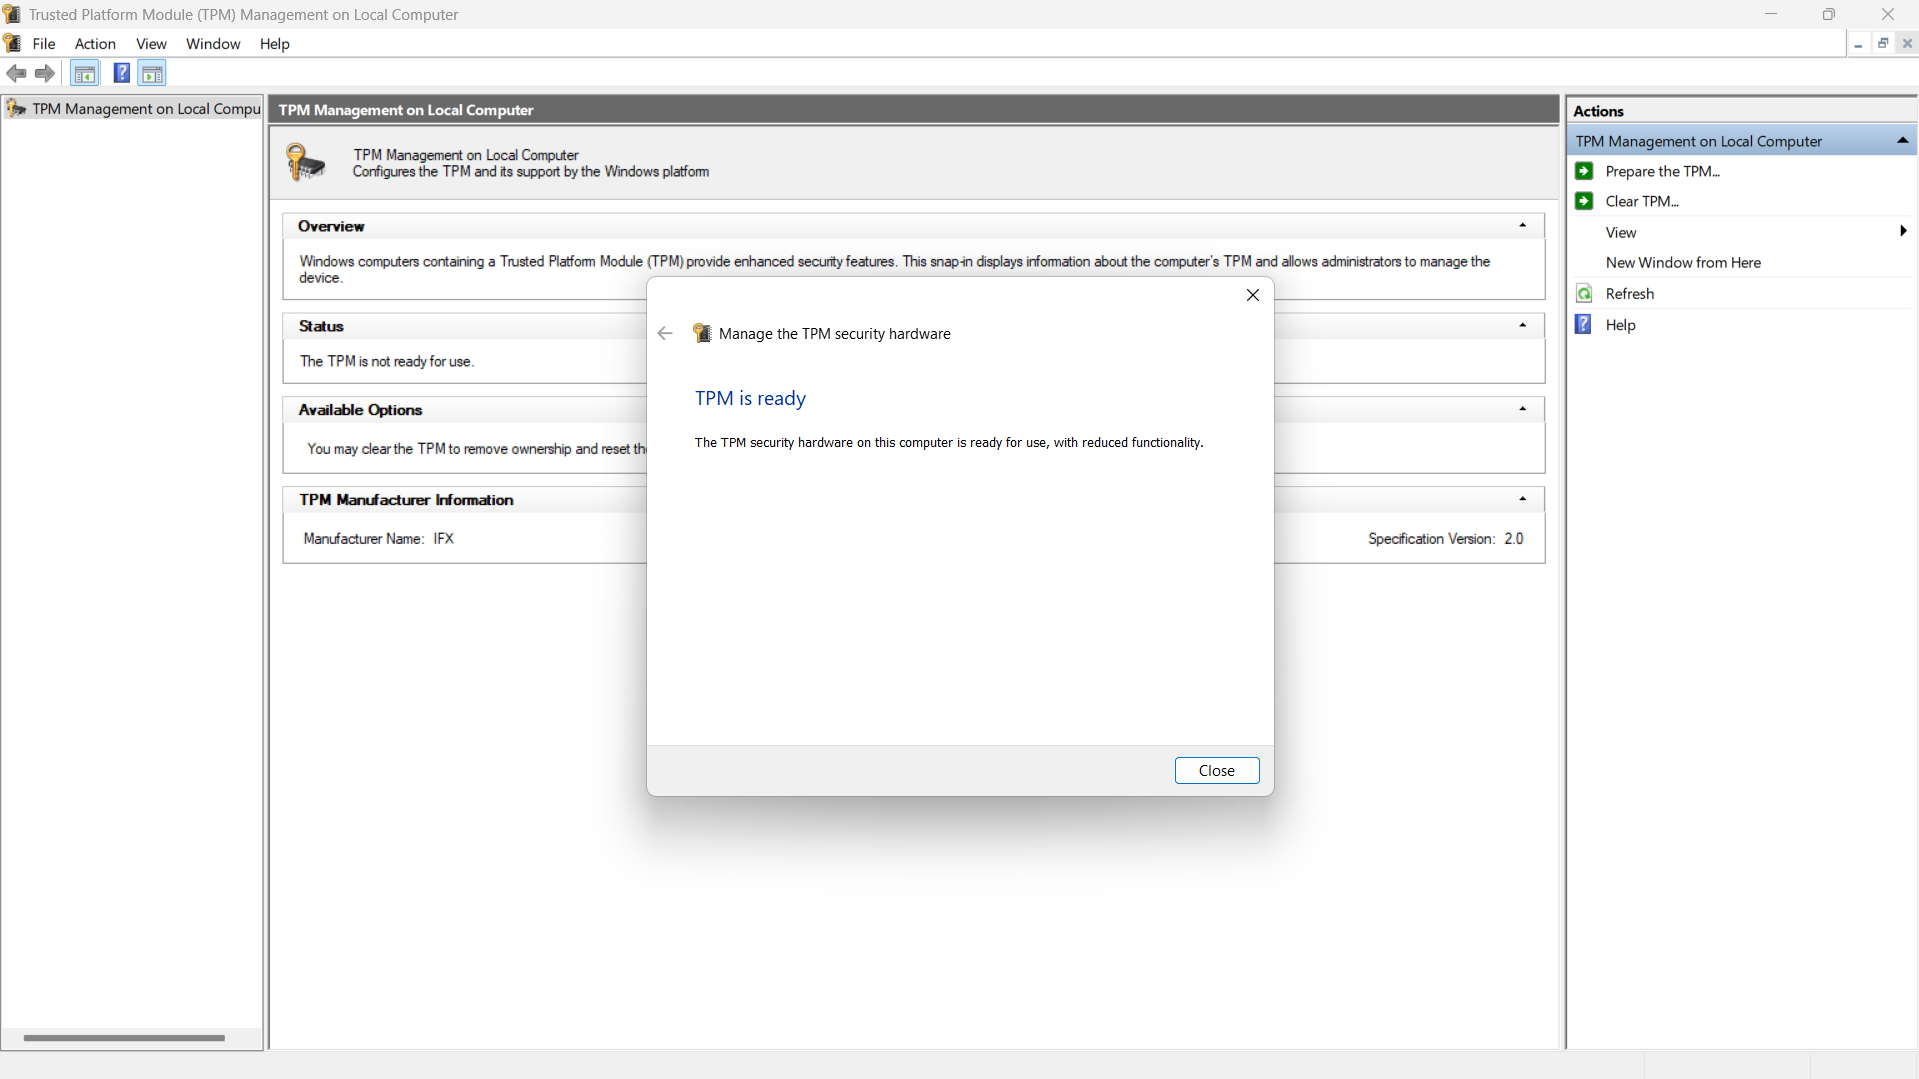Click the TPM icon in the dialog header

[702, 334]
